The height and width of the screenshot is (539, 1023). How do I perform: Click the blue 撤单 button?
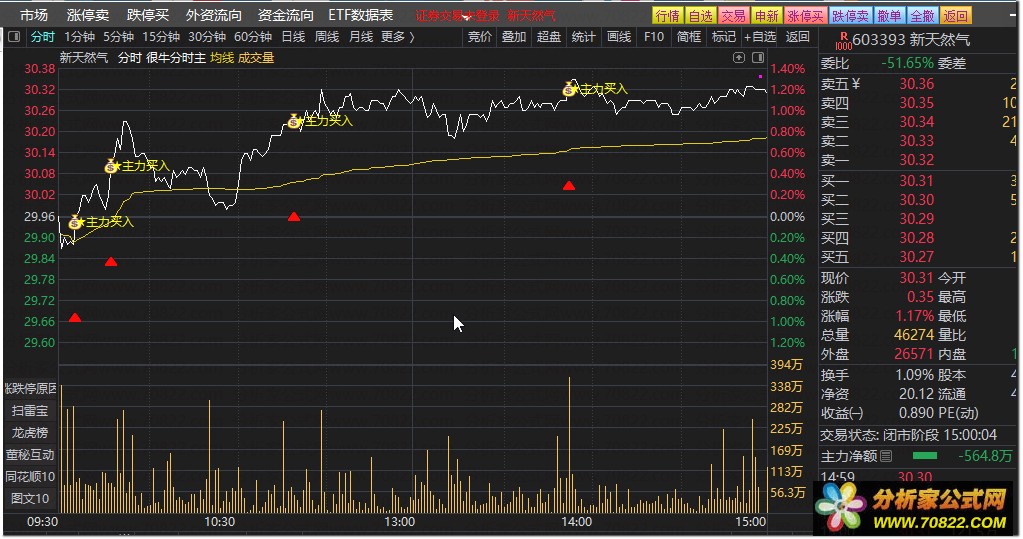coord(889,16)
